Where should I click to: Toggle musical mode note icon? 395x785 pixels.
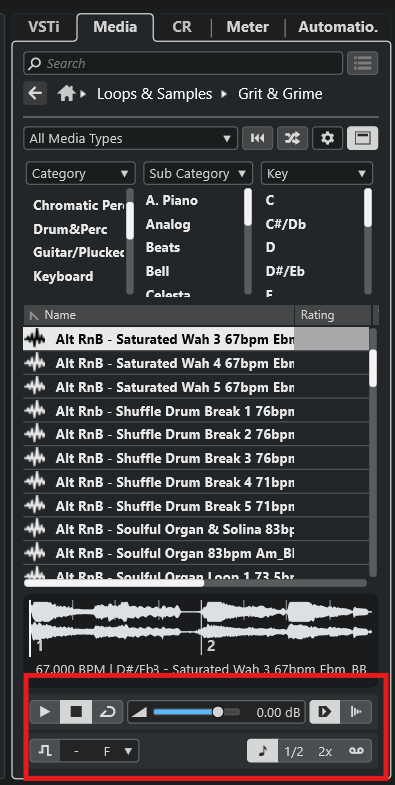pos(263,751)
